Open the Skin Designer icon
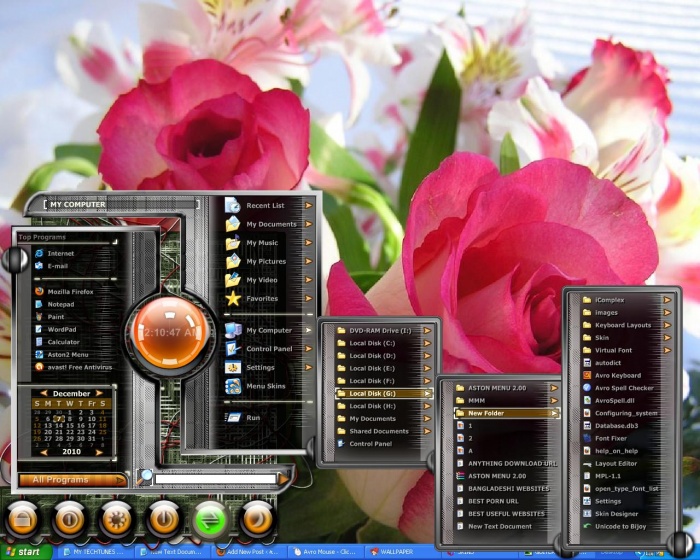Image resolution: width=700 pixels, height=560 pixels. (x=587, y=514)
